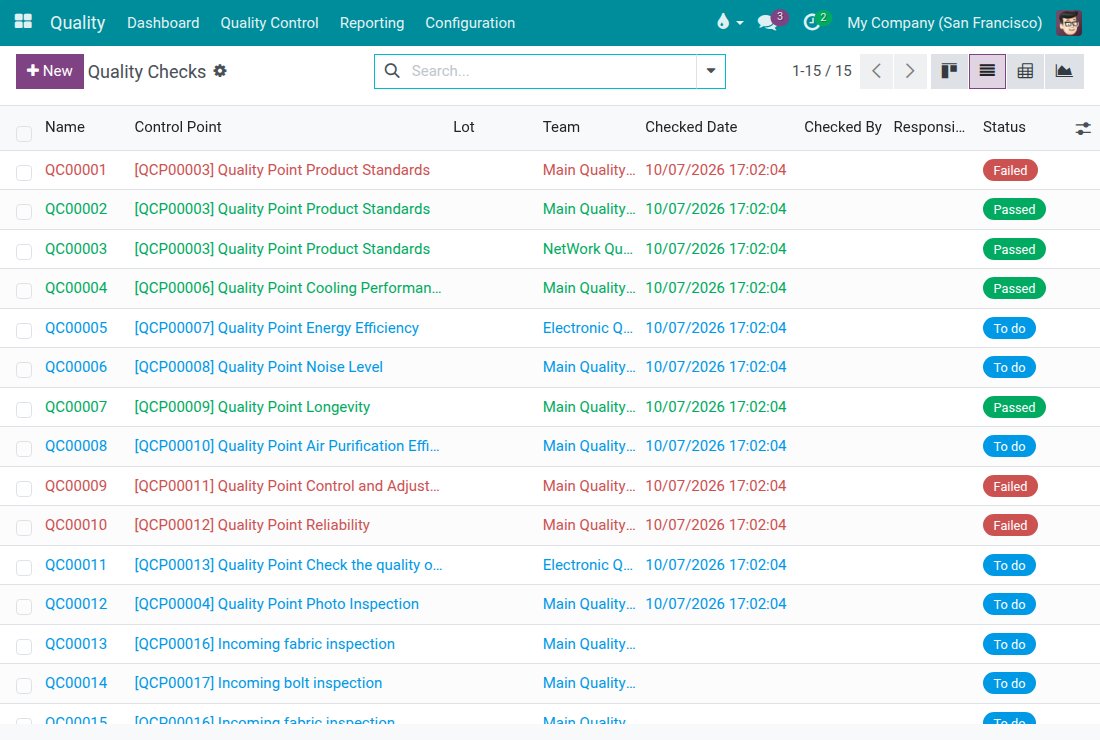
Task: Create a new quality check with New
Action: tap(50, 71)
